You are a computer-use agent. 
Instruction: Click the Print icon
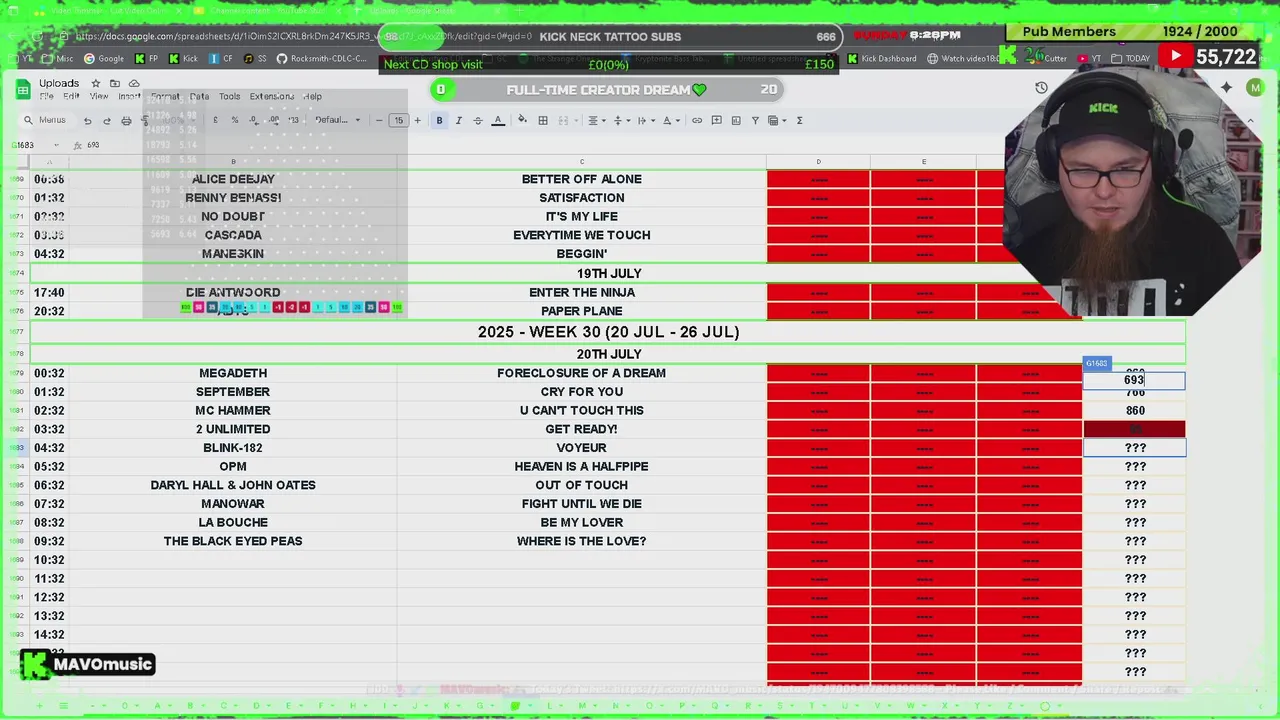click(126, 121)
